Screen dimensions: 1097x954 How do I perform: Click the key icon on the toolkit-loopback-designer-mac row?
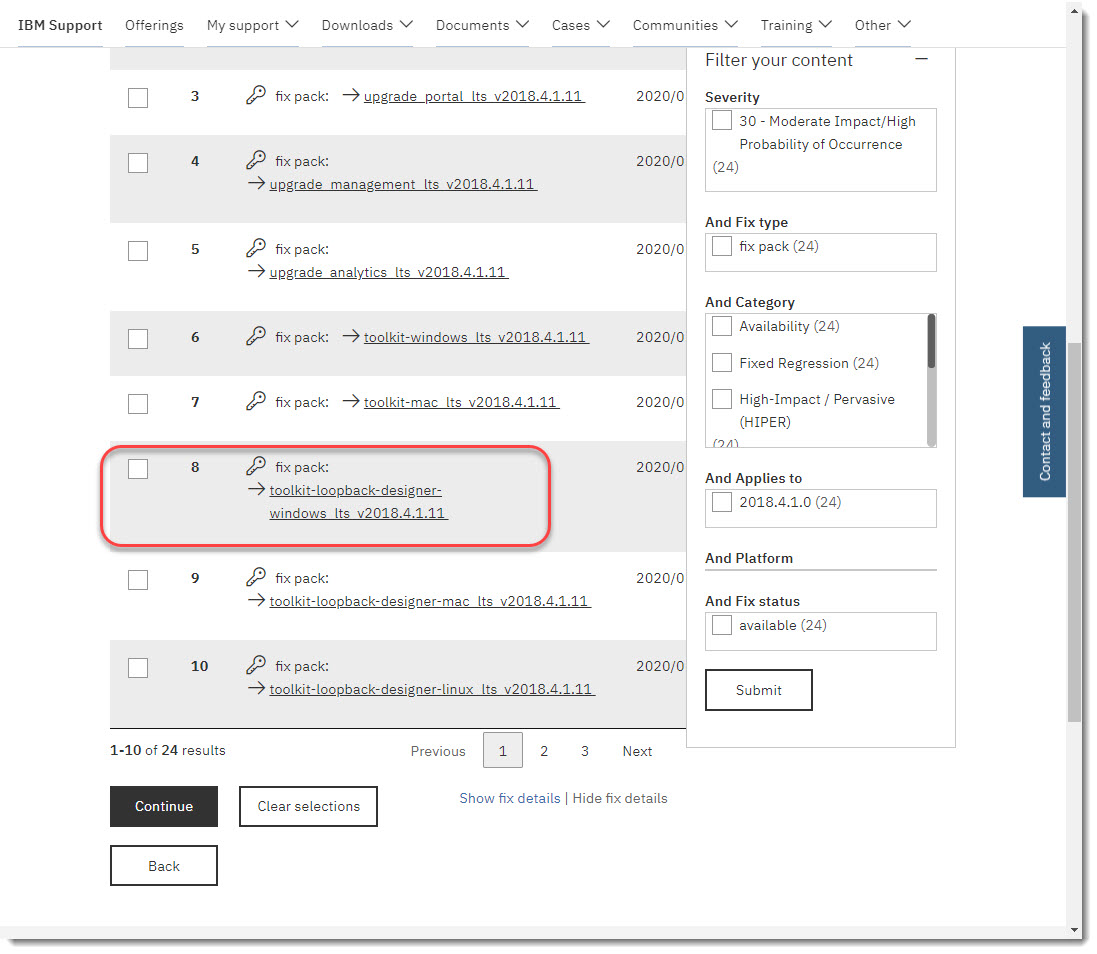click(255, 577)
